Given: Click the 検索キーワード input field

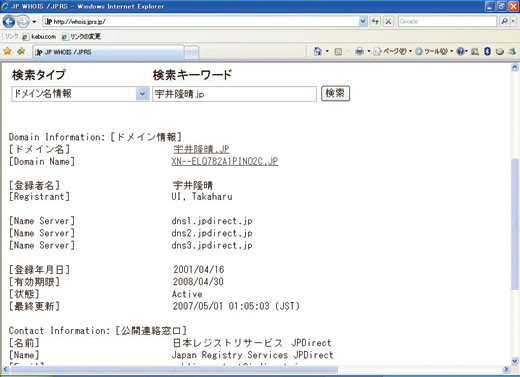Looking at the screenshot, I should point(234,94).
